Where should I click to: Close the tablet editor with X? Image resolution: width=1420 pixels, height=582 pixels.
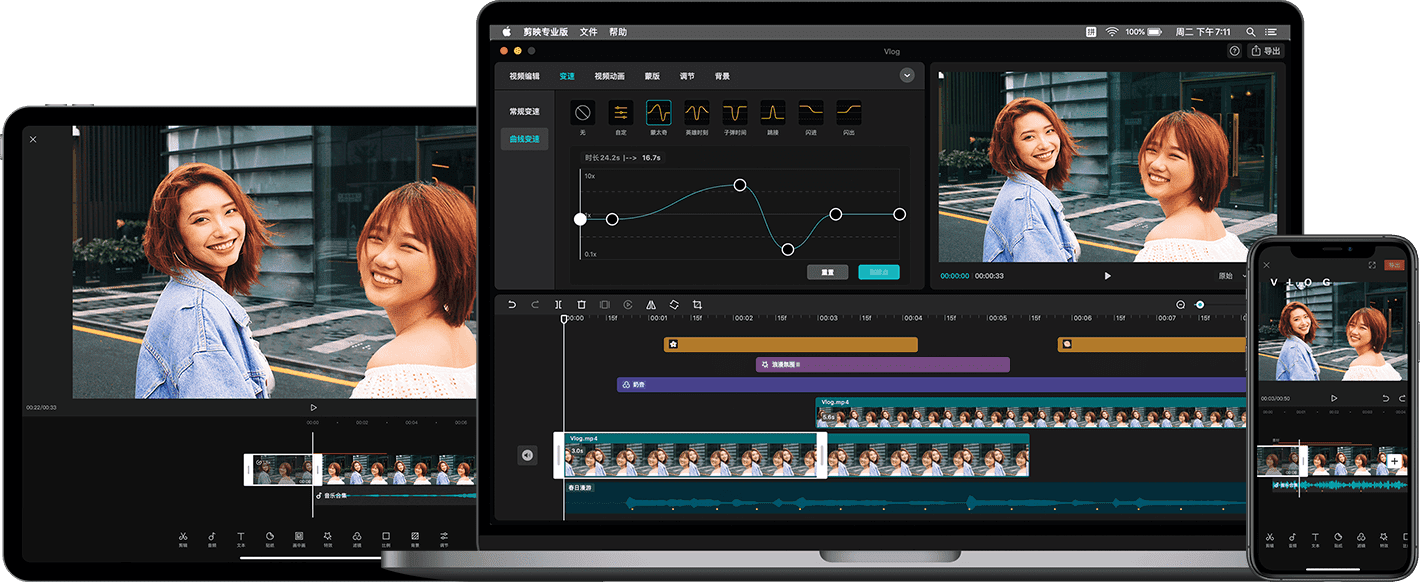33,139
